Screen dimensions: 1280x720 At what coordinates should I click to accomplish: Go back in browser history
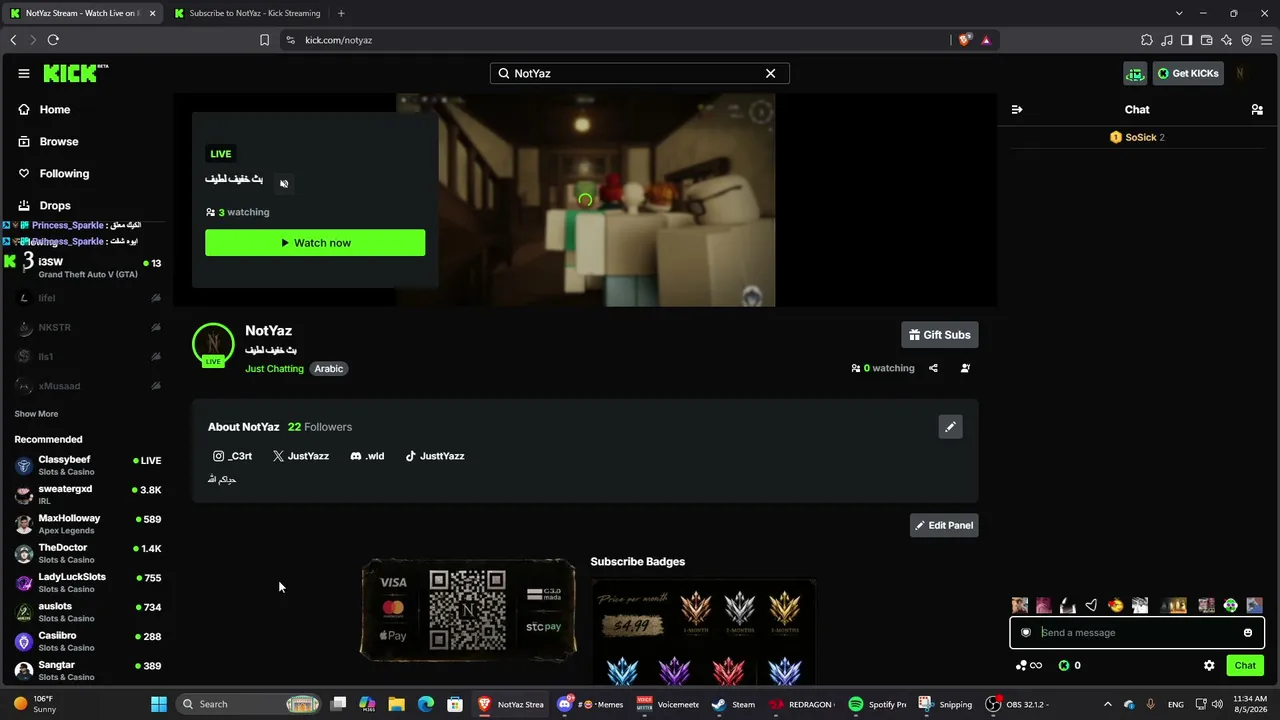(13, 40)
